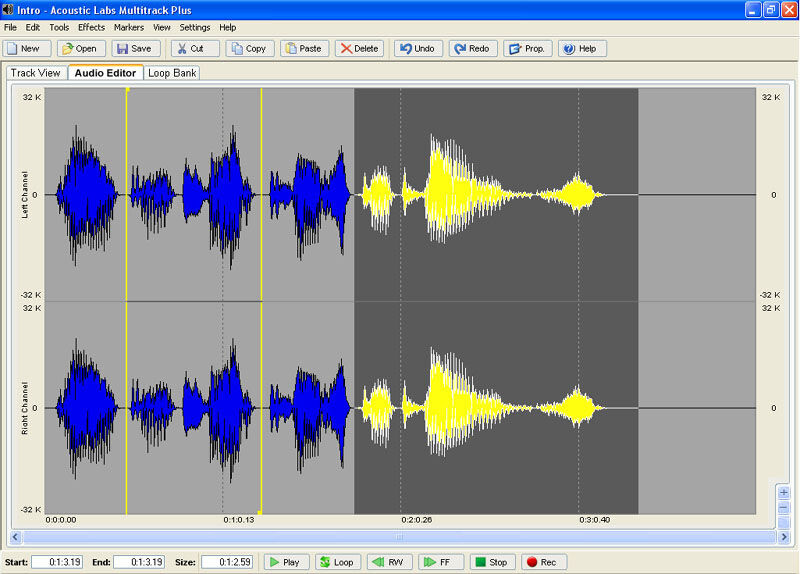This screenshot has width=800, height=574.
Task: Copy the selected audio with Copy button
Action: coord(250,48)
